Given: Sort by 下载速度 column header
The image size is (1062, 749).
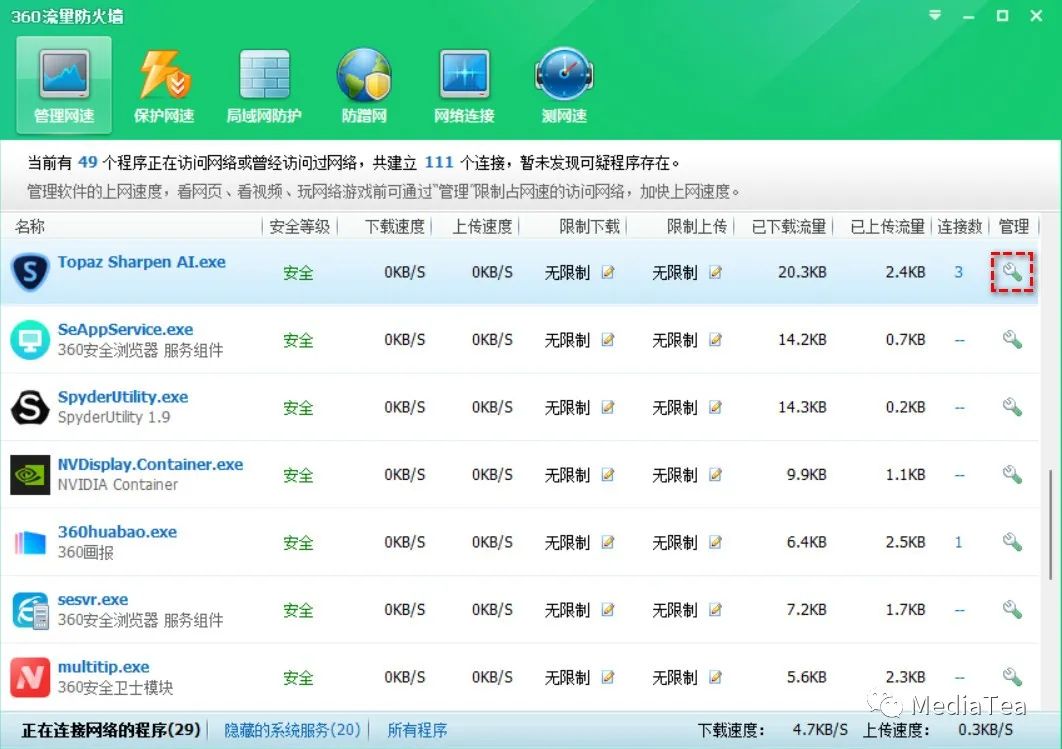Looking at the screenshot, I should pos(395,226).
